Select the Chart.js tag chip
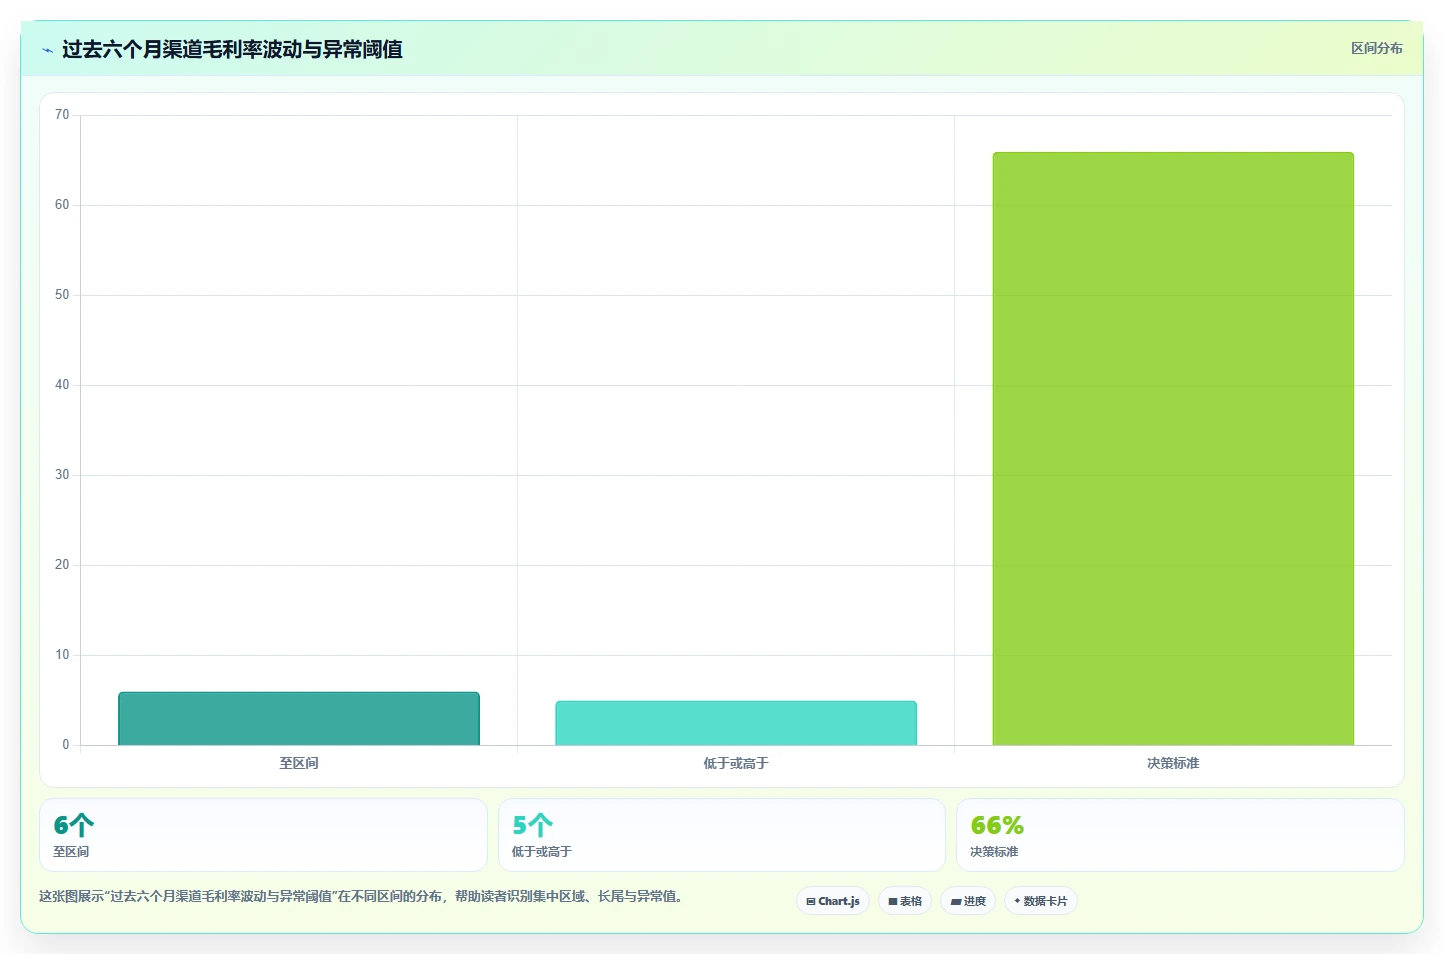The image size is (1444, 954). tap(833, 901)
